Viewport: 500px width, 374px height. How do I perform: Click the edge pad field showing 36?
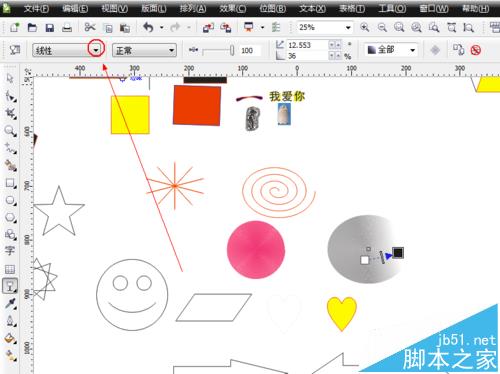(308, 56)
